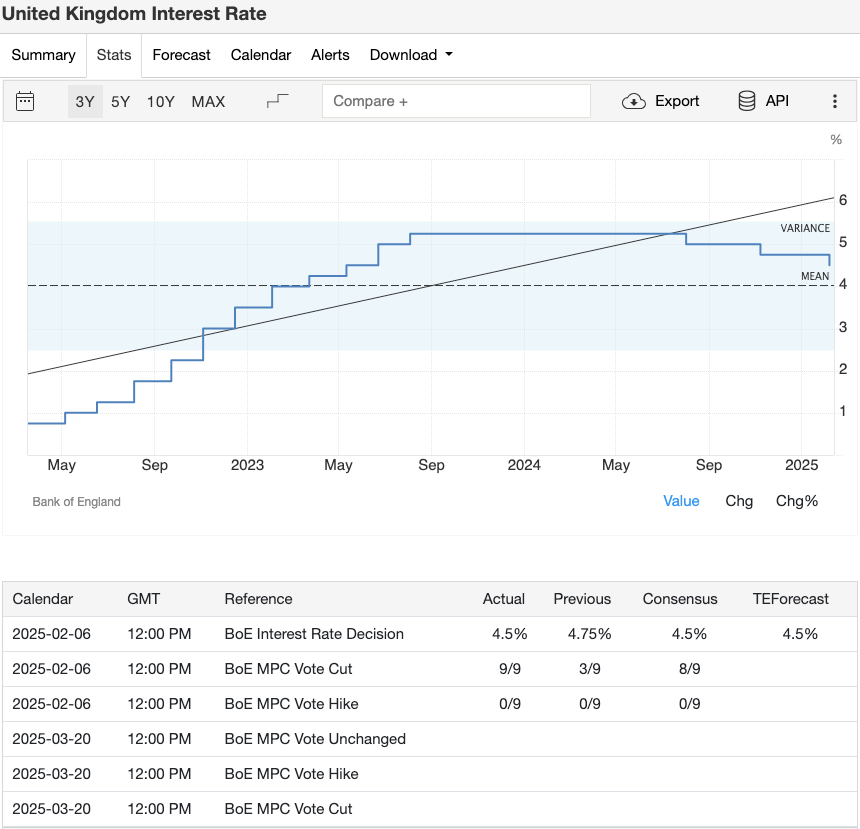Select the Value chart mode
860x829 pixels.
[681, 501]
